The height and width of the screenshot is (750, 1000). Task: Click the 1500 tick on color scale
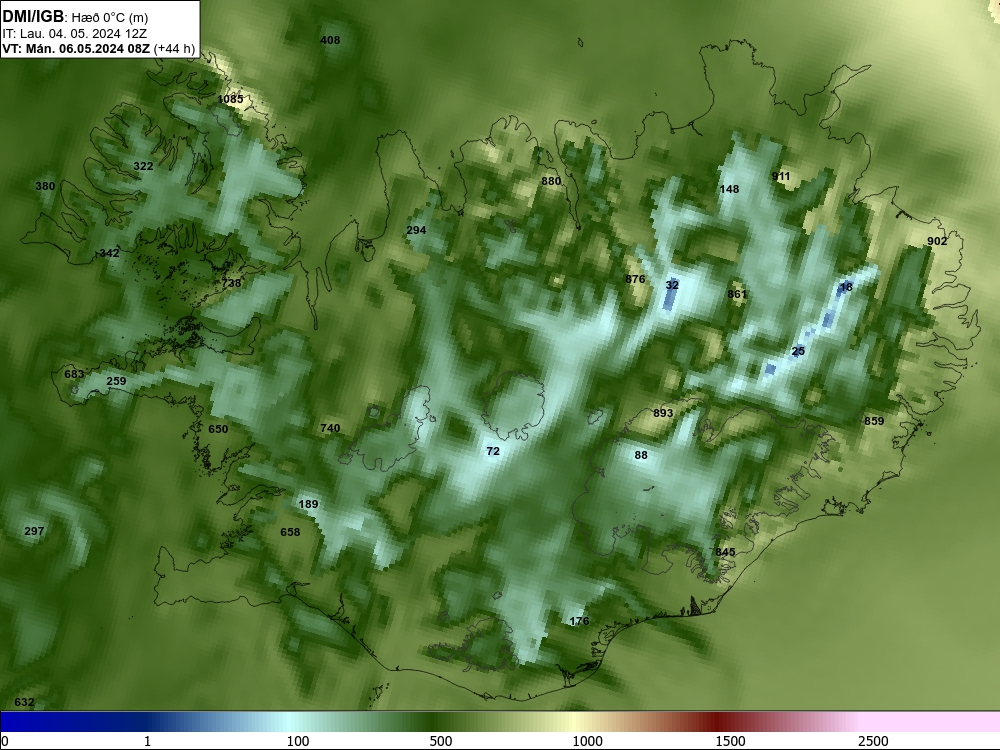tap(730, 741)
